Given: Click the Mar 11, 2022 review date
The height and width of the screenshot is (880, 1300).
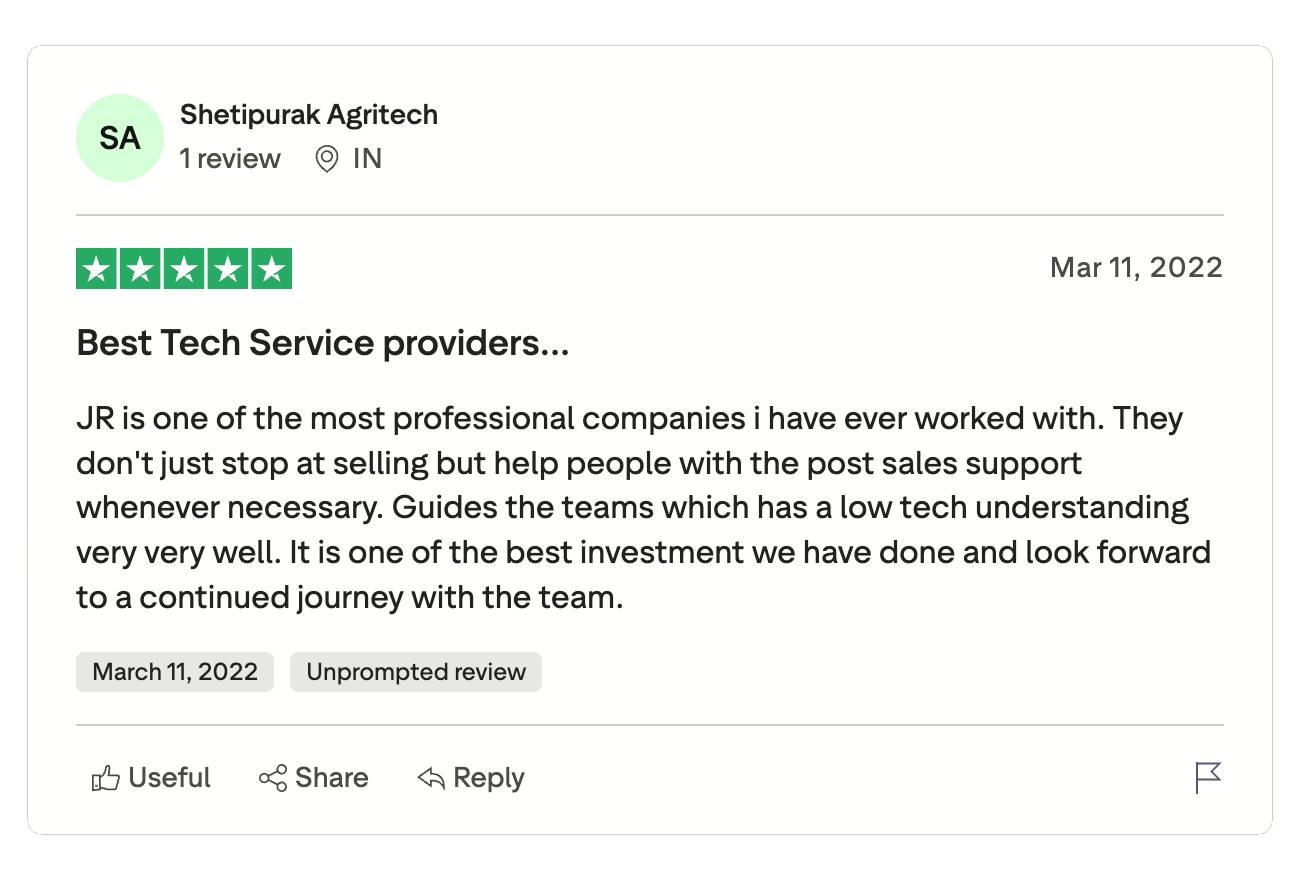Looking at the screenshot, I should pyautogui.click(x=1136, y=268).
